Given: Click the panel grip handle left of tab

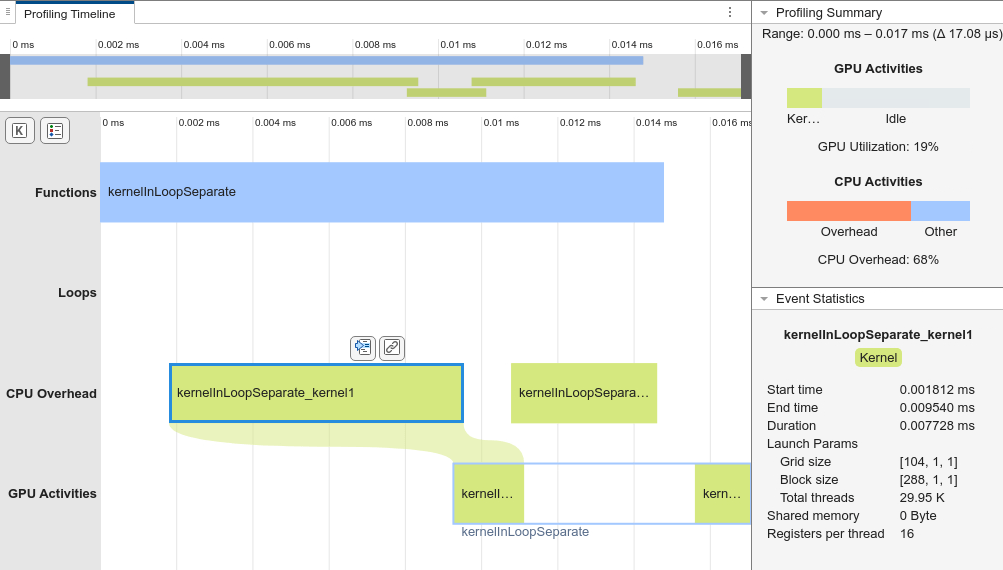Looking at the screenshot, I should (8, 12).
